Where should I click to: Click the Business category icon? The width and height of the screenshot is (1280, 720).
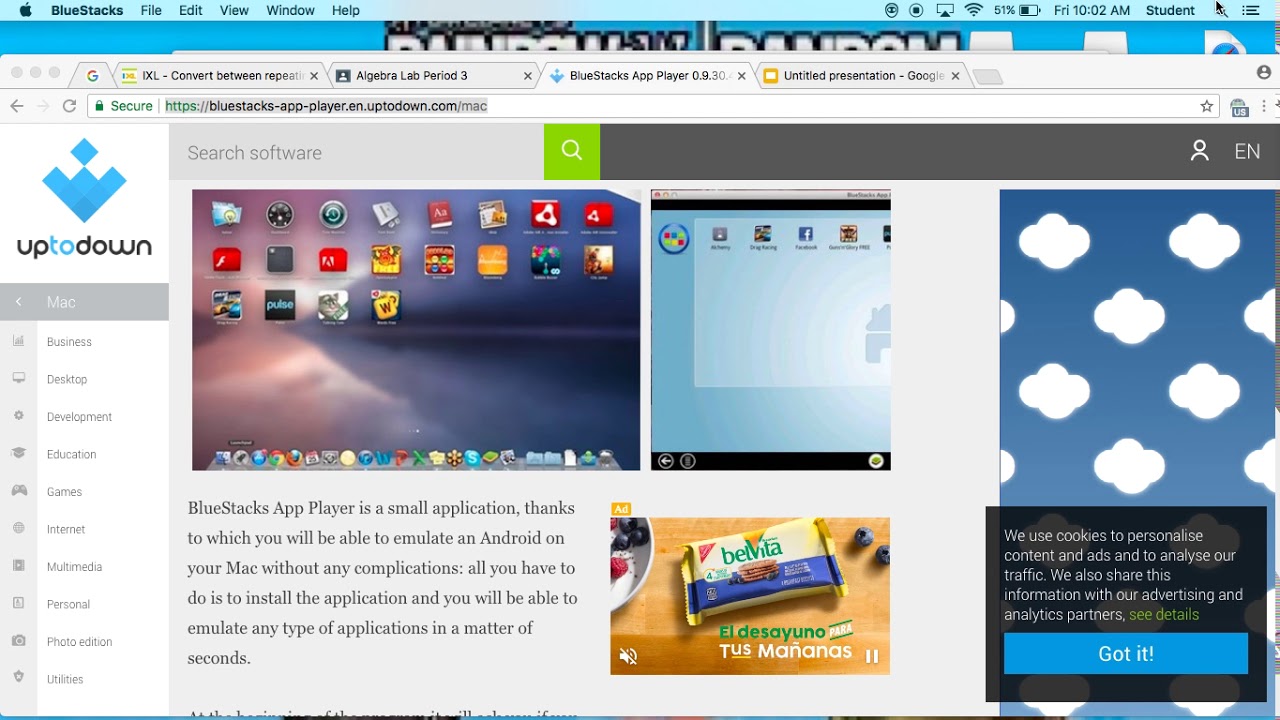point(18,341)
